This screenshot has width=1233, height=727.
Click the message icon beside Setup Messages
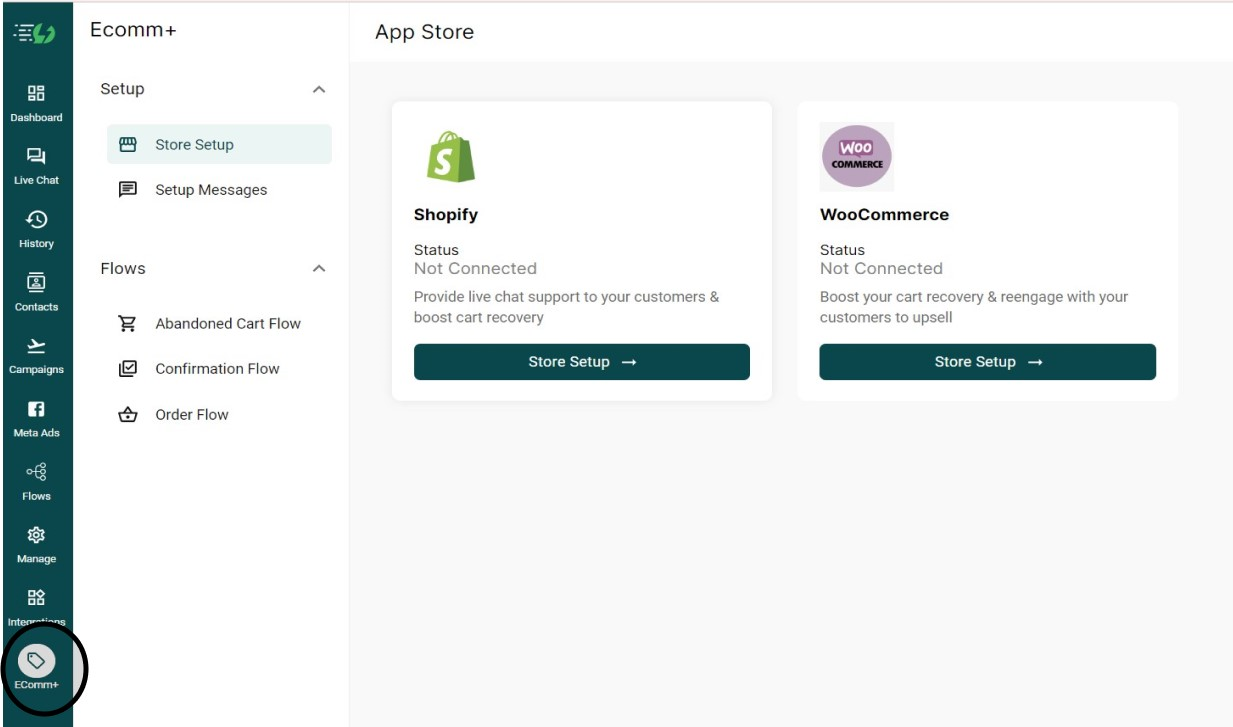point(128,189)
